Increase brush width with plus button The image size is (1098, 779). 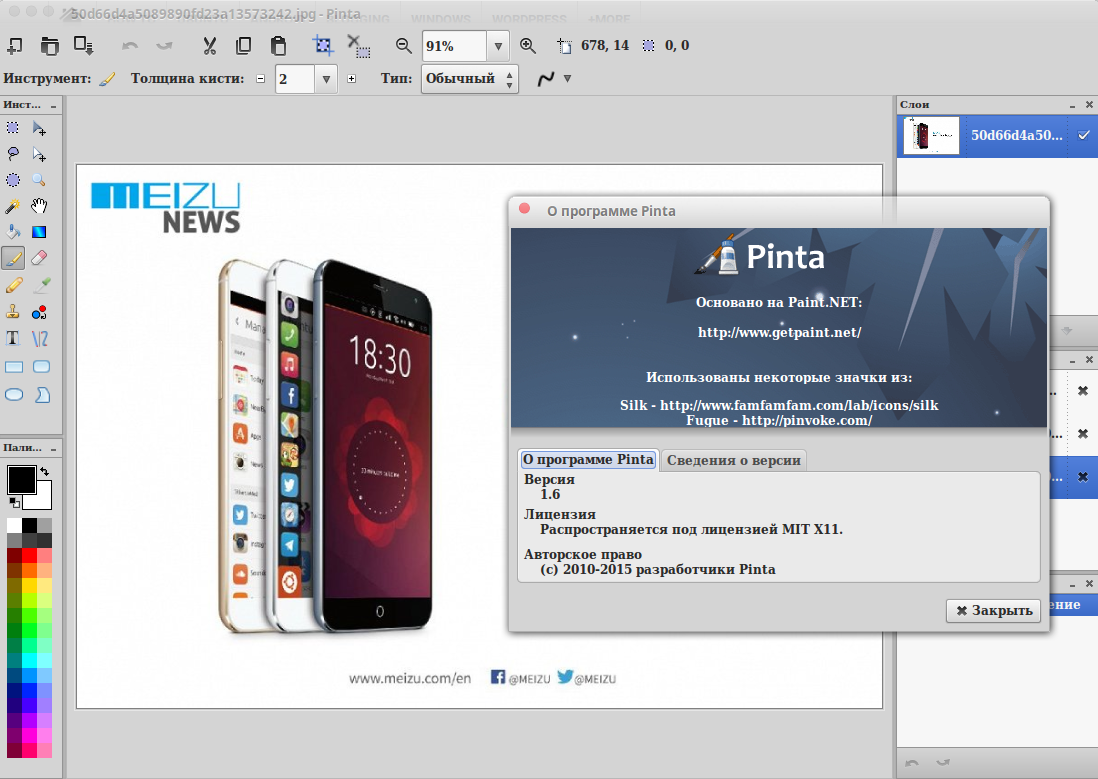[x=352, y=79]
